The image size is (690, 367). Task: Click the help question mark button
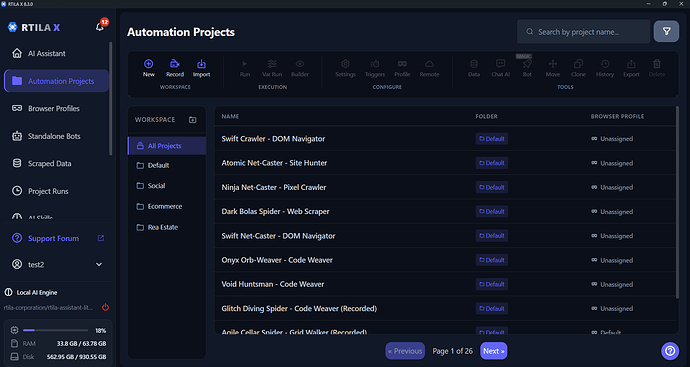pyautogui.click(x=670, y=351)
